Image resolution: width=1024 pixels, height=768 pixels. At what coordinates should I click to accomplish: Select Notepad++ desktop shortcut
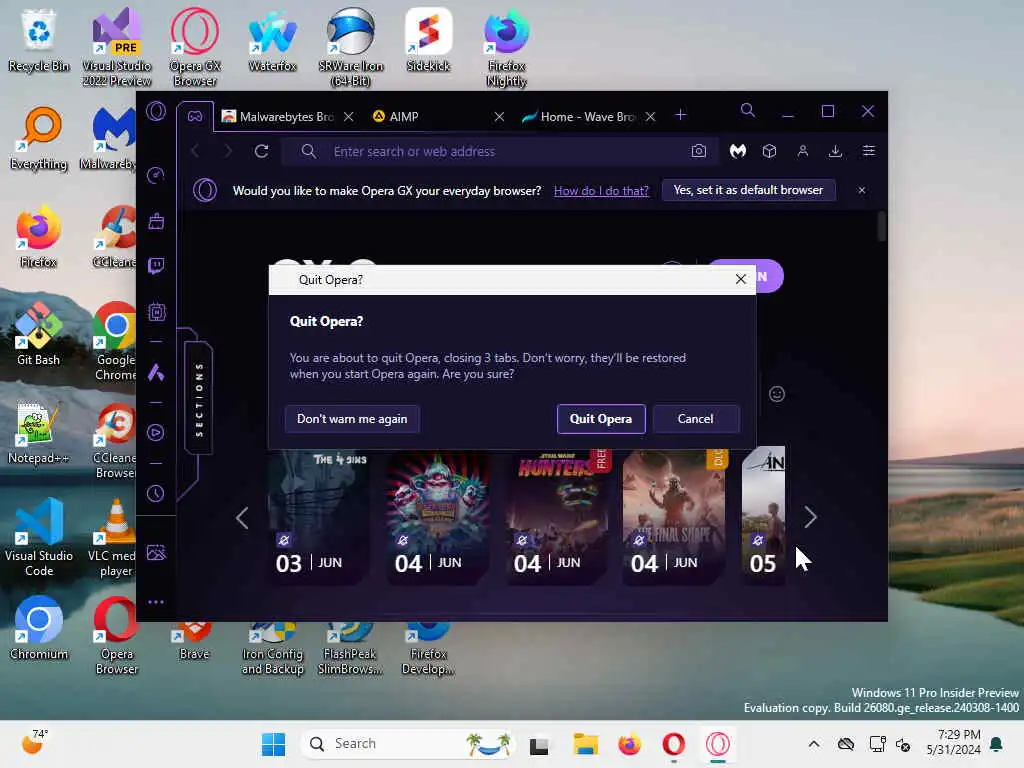coord(39,433)
